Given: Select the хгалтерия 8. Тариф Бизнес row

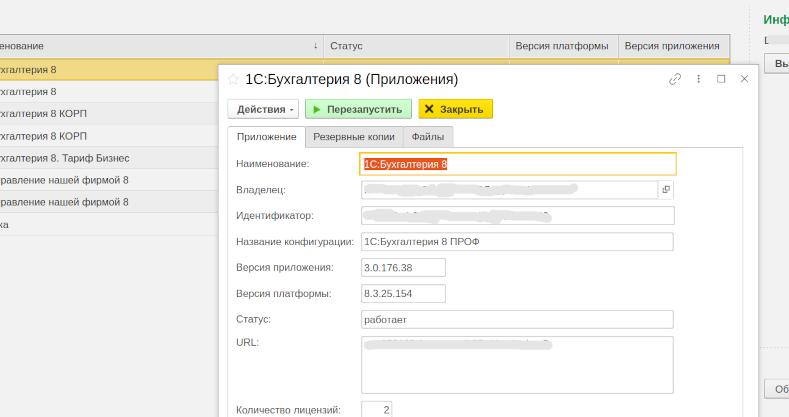Looking at the screenshot, I should click(x=109, y=158).
